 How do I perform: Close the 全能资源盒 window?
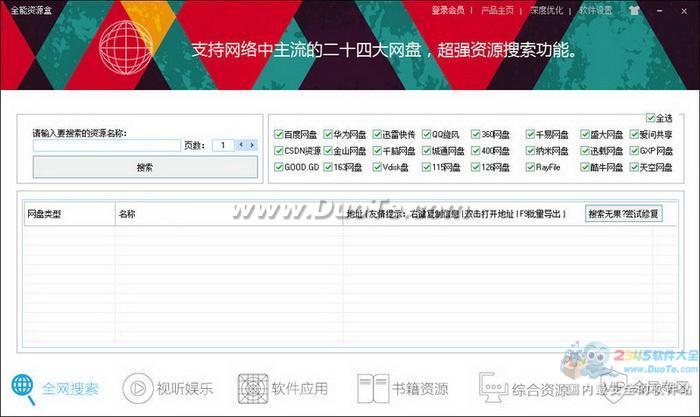[684, 11]
